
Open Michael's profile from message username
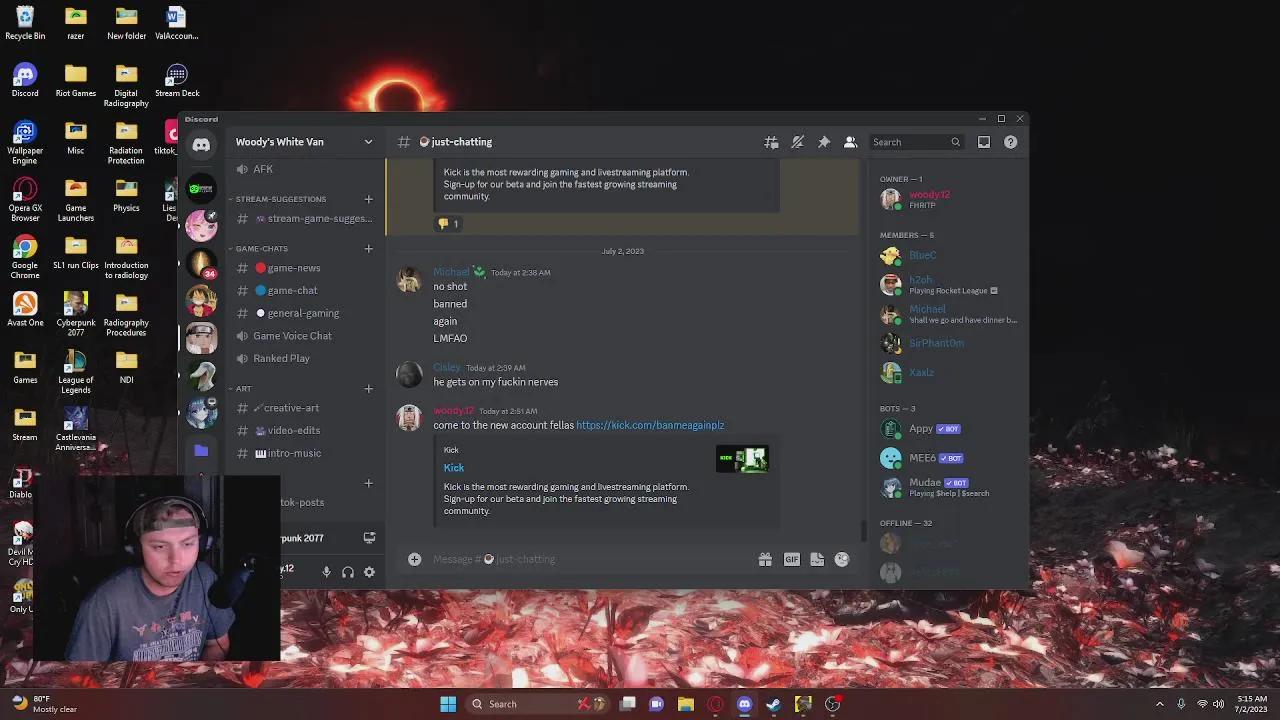click(x=451, y=272)
